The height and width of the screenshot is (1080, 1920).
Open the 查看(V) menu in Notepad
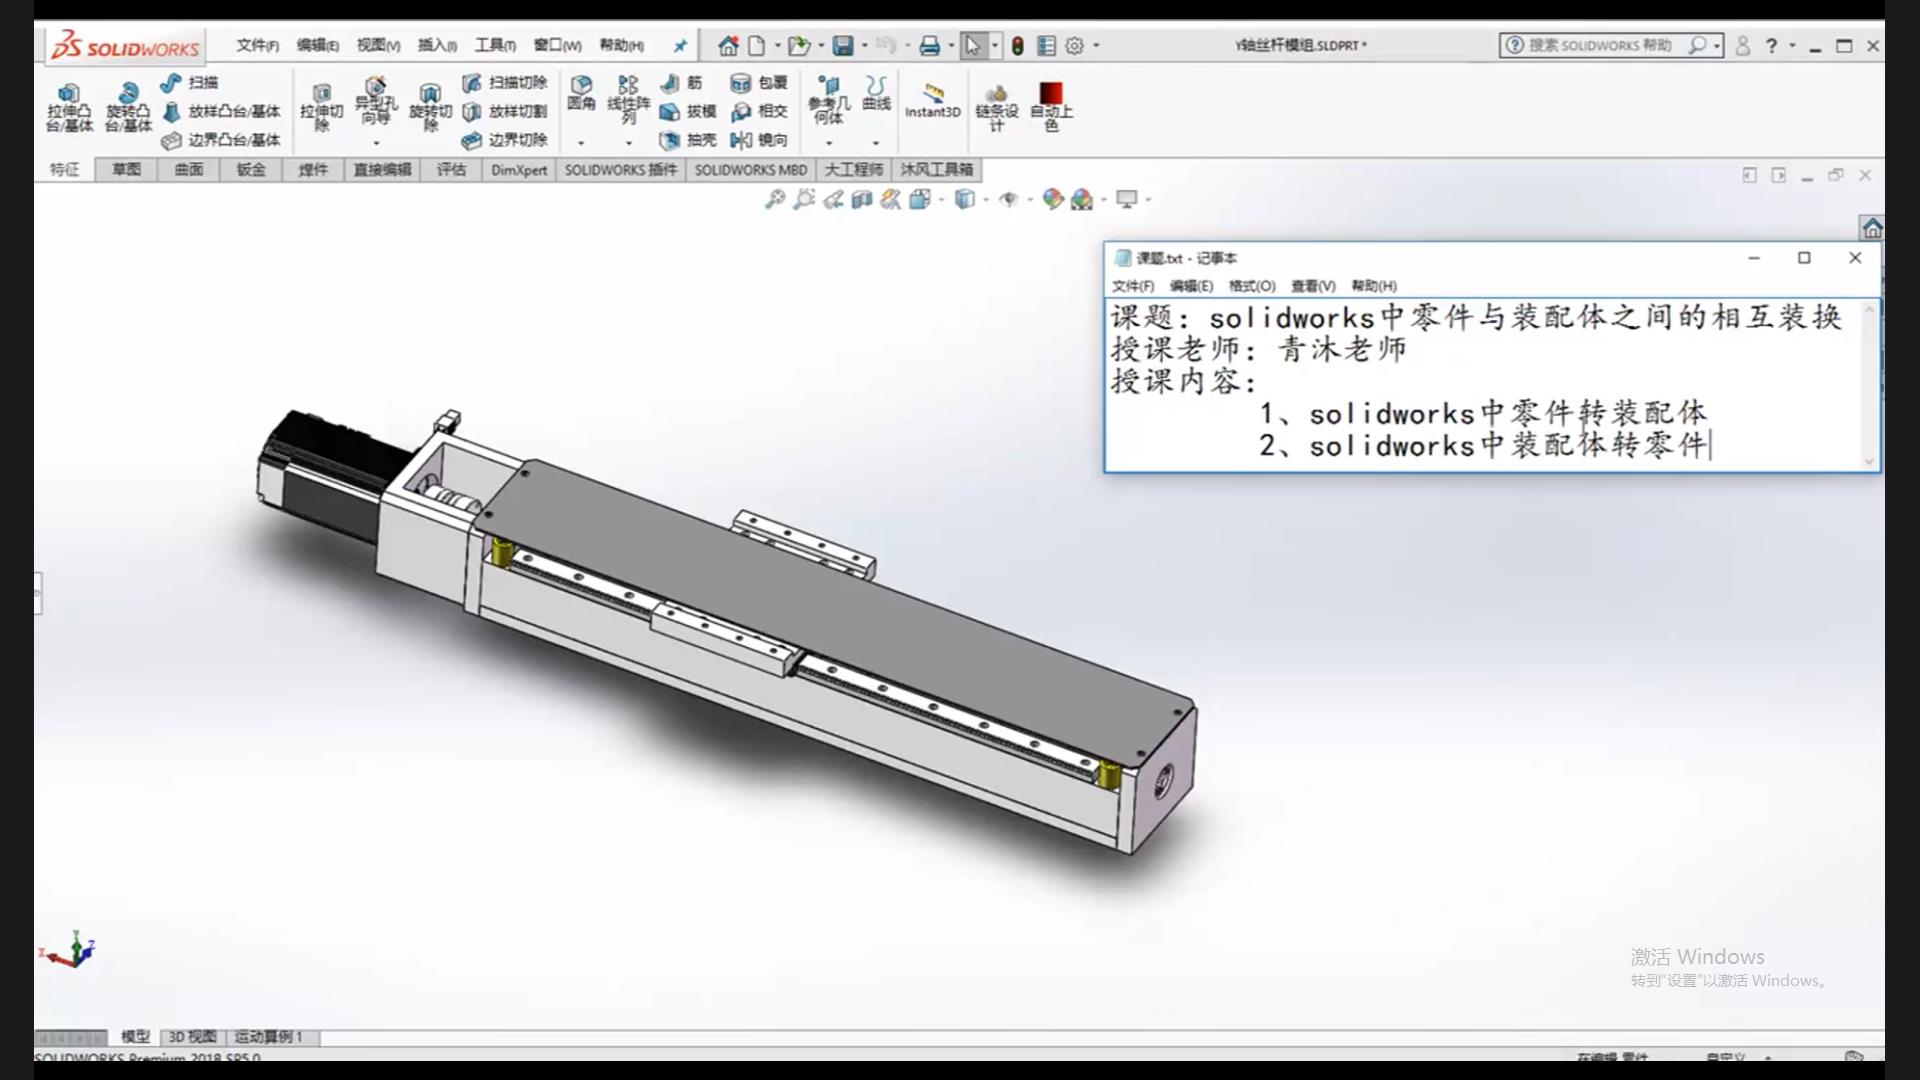click(1313, 286)
